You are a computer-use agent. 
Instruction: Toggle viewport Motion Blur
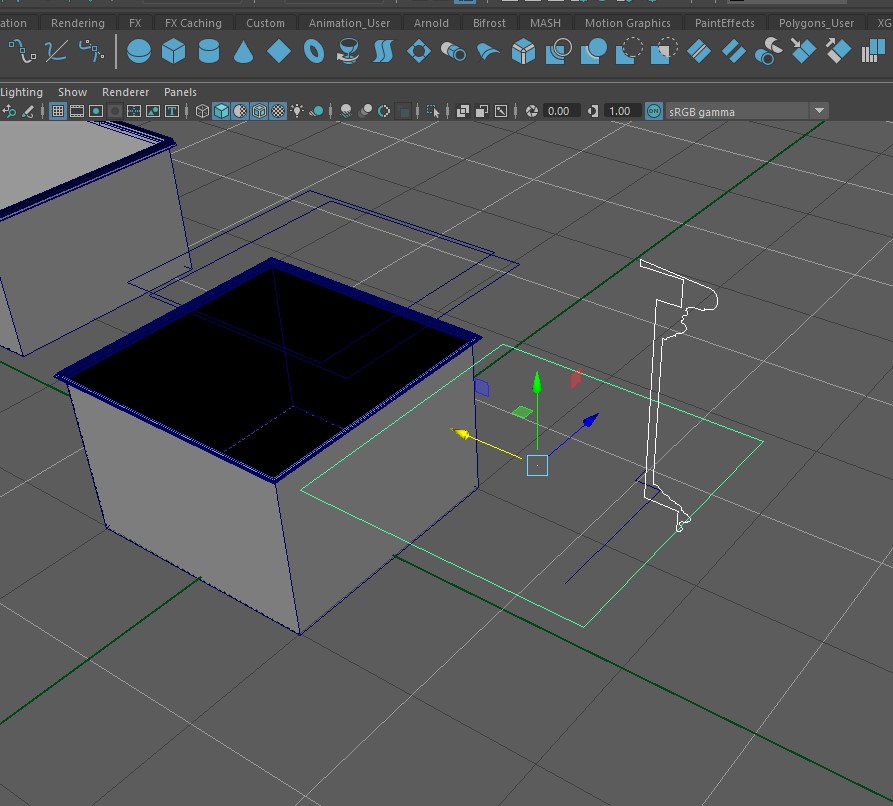click(x=365, y=111)
